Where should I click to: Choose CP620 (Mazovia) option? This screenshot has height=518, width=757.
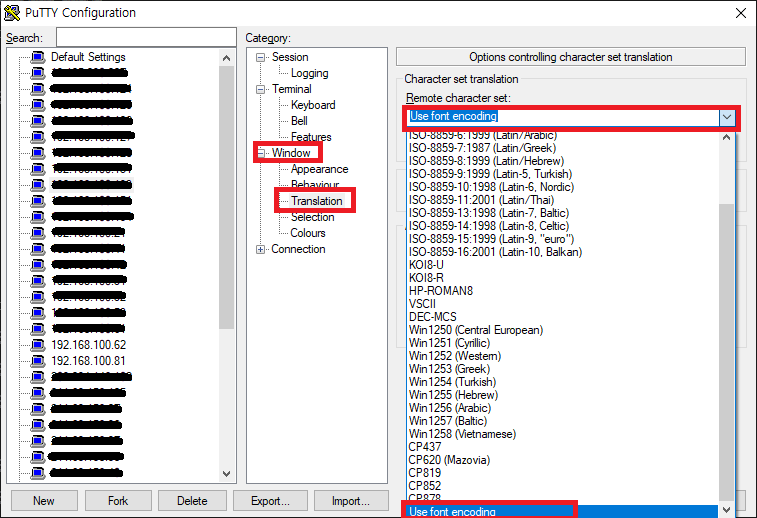449,461
